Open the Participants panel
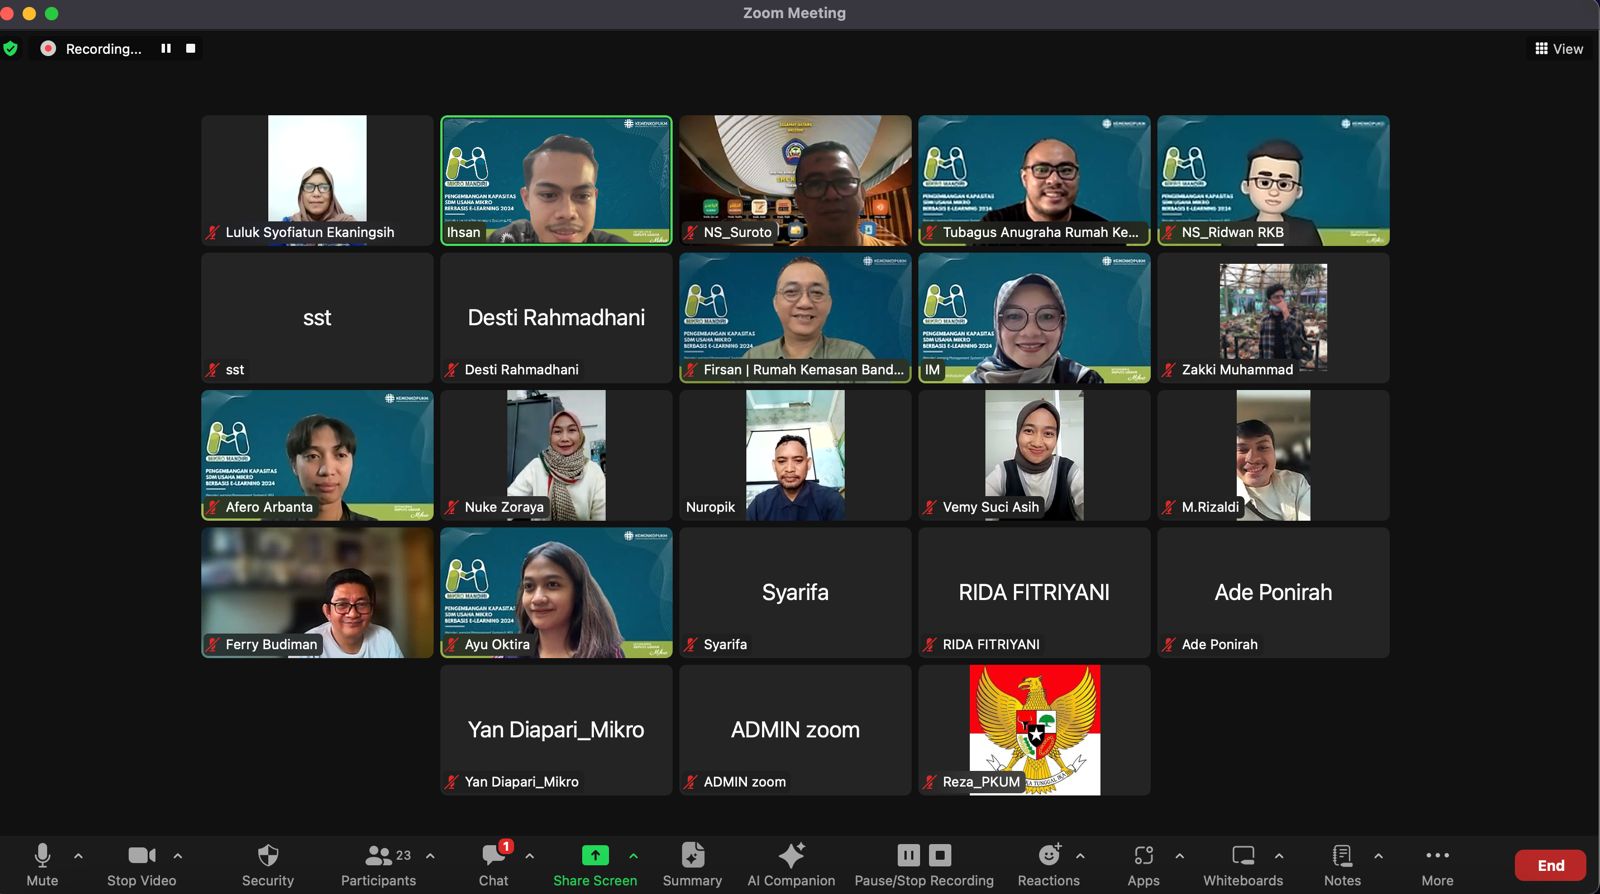The image size is (1600, 894). tap(378, 864)
